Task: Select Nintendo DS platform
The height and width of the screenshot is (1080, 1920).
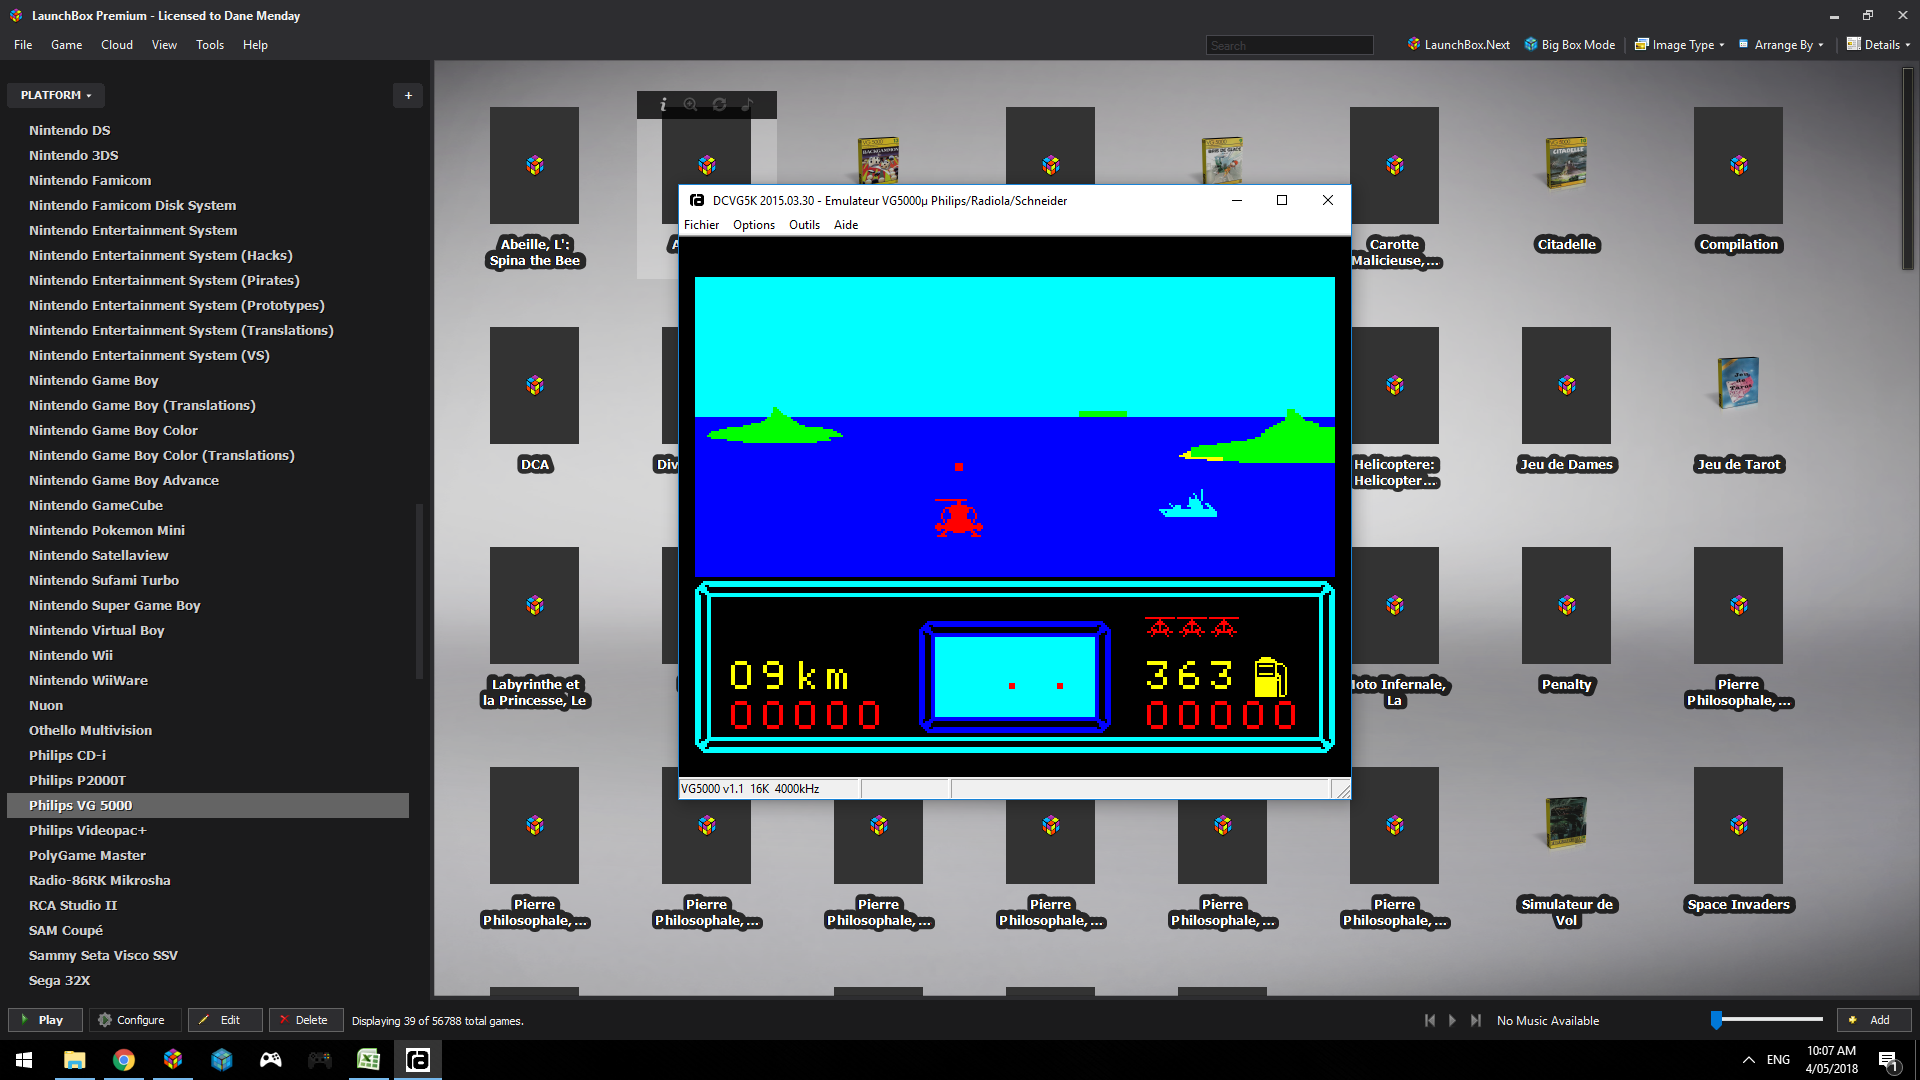Action: (70, 130)
